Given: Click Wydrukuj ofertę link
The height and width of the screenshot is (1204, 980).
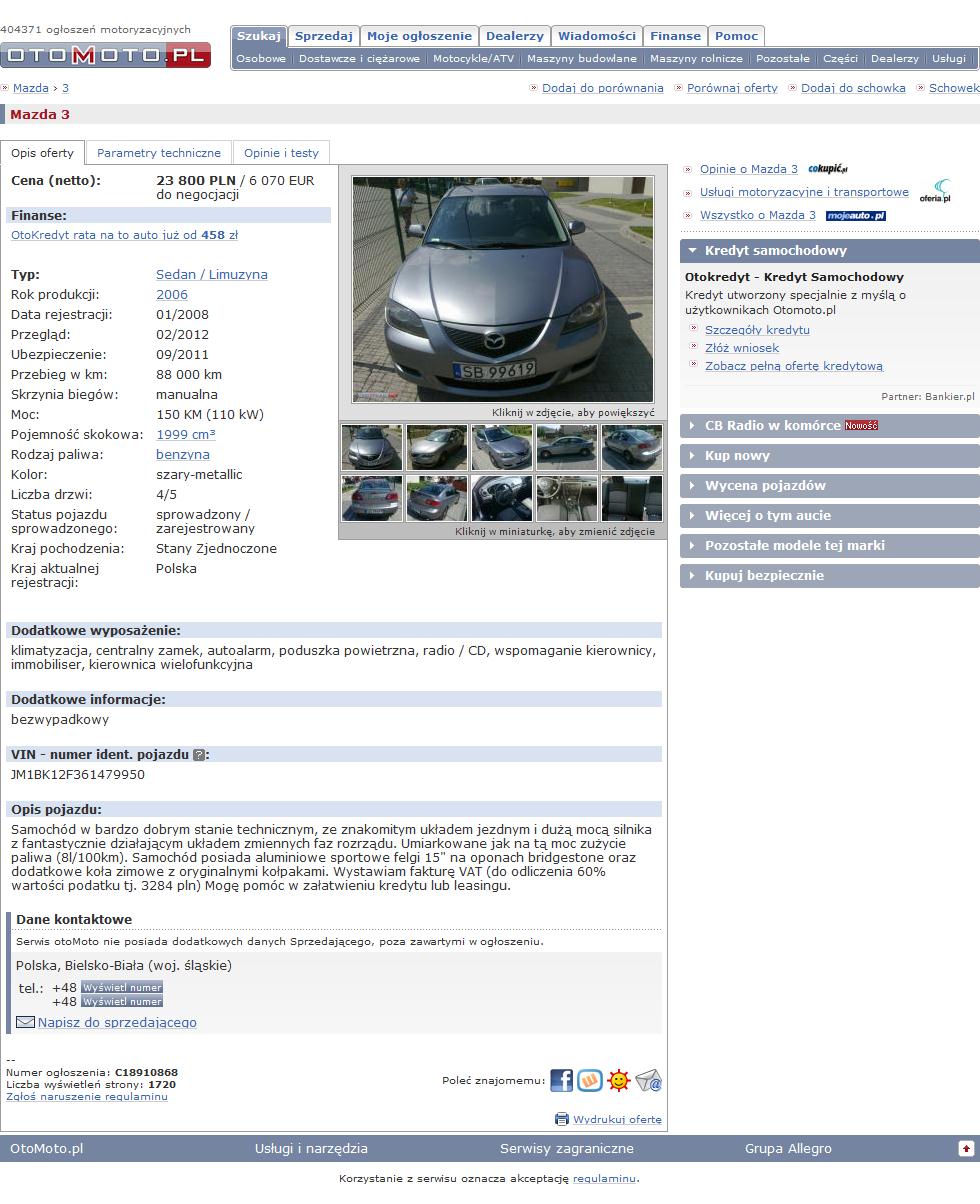Looking at the screenshot, I should [x=617, y=1119].
